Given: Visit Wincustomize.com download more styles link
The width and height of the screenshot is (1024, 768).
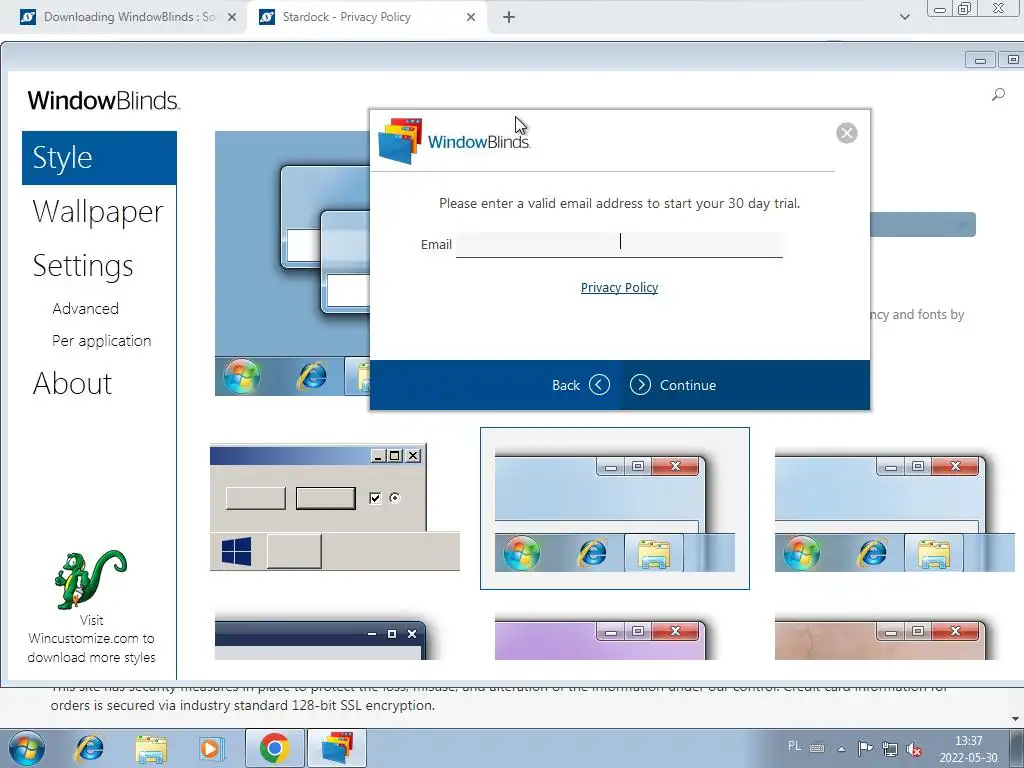Looking at the screenshot, I should [91, 639].
